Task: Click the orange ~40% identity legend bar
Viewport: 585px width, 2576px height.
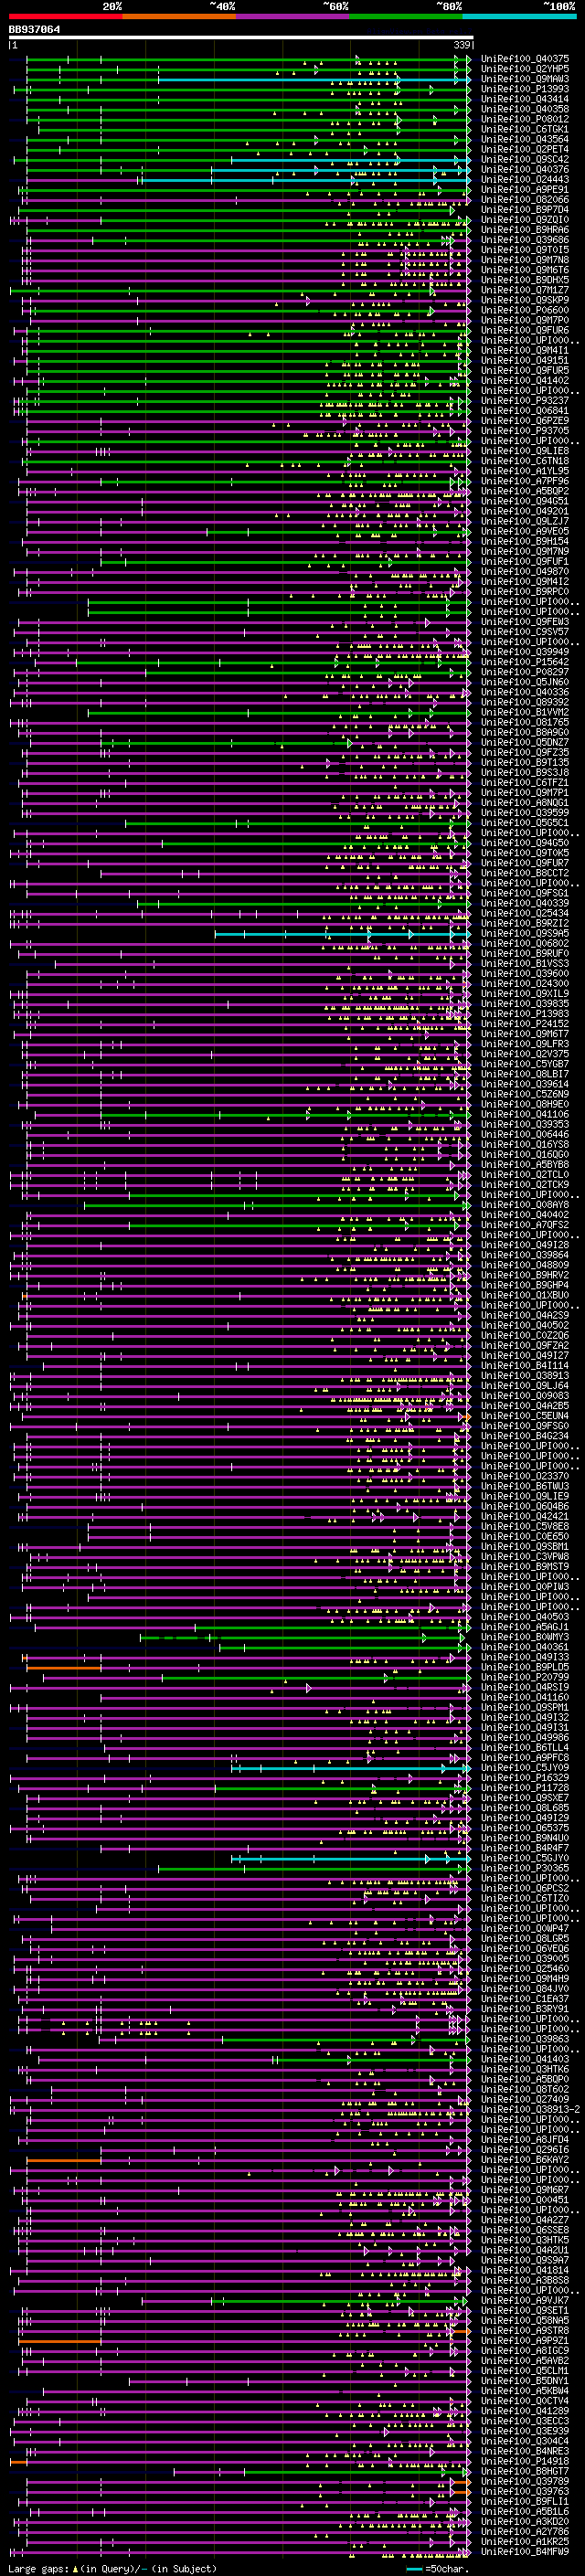Action: (179, 16)
